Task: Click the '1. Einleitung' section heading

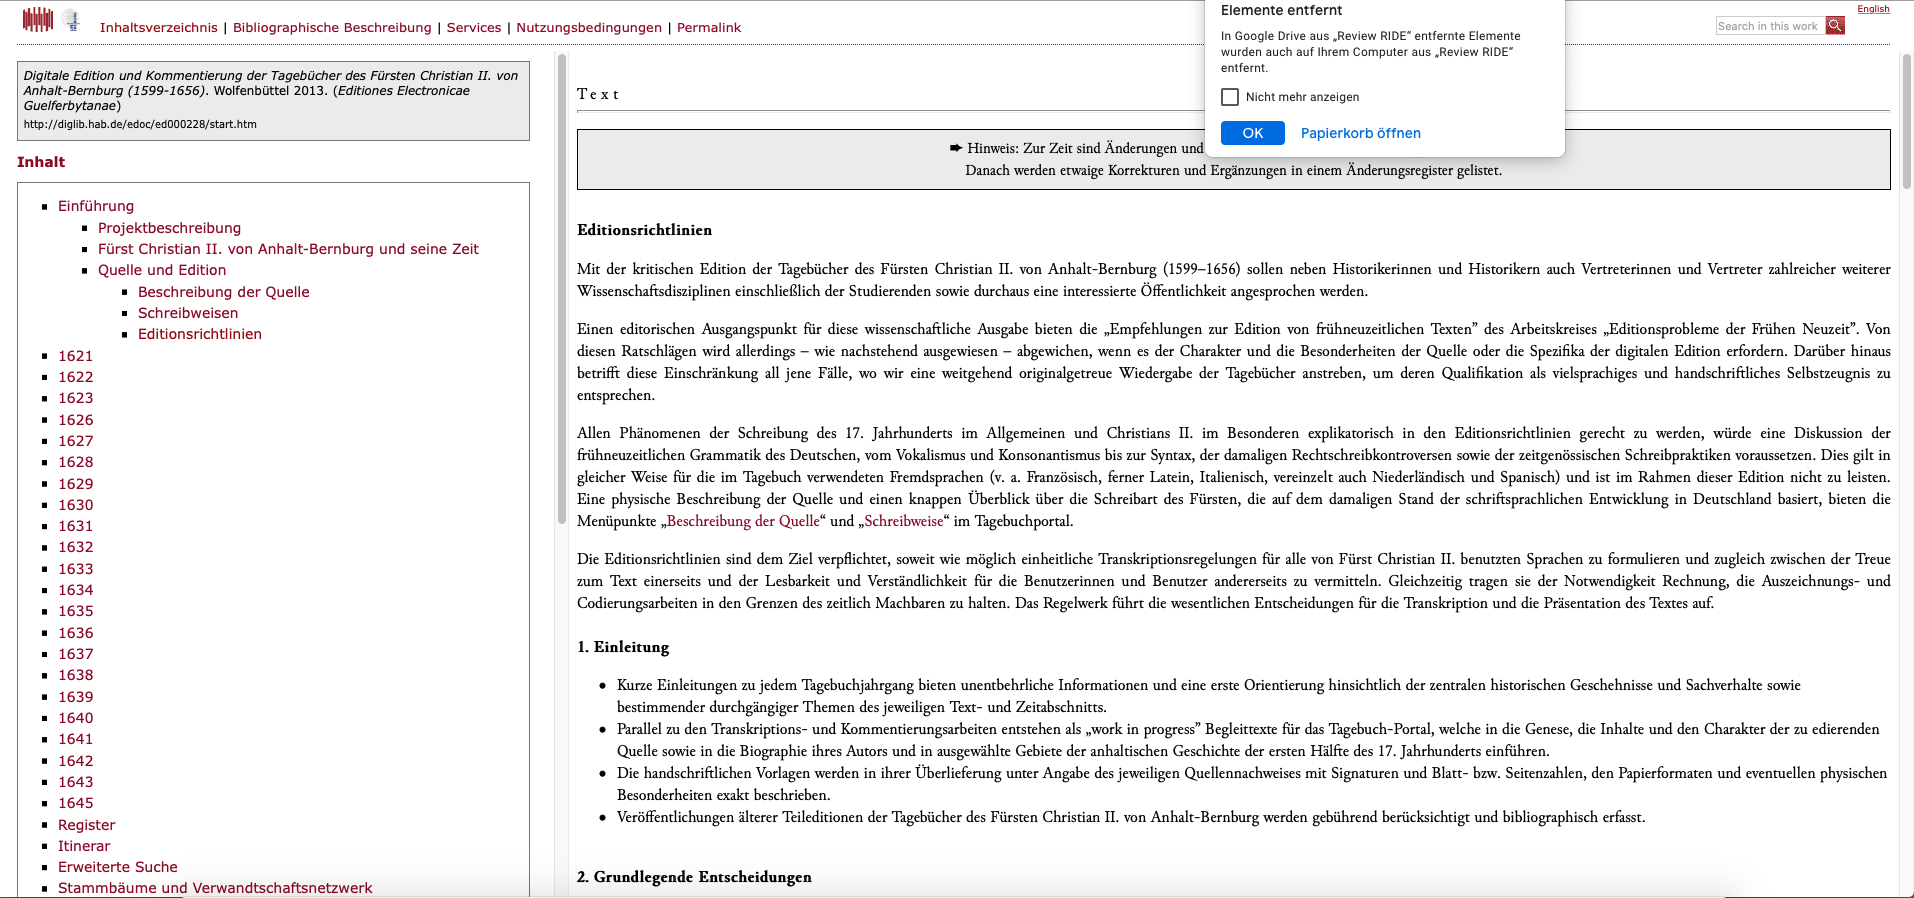Action: pos(623,647)
